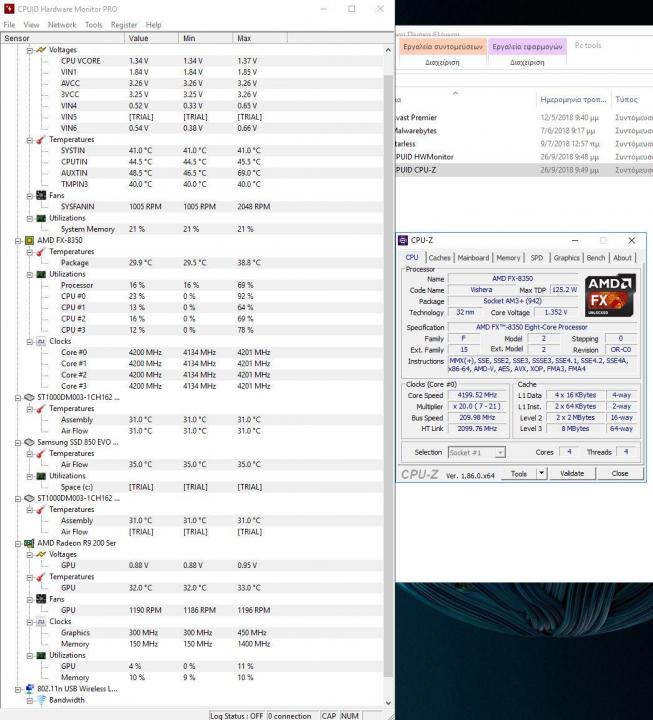
Task: Switch to the SPD tab in CPU-Z
Action: click(536, 258)
